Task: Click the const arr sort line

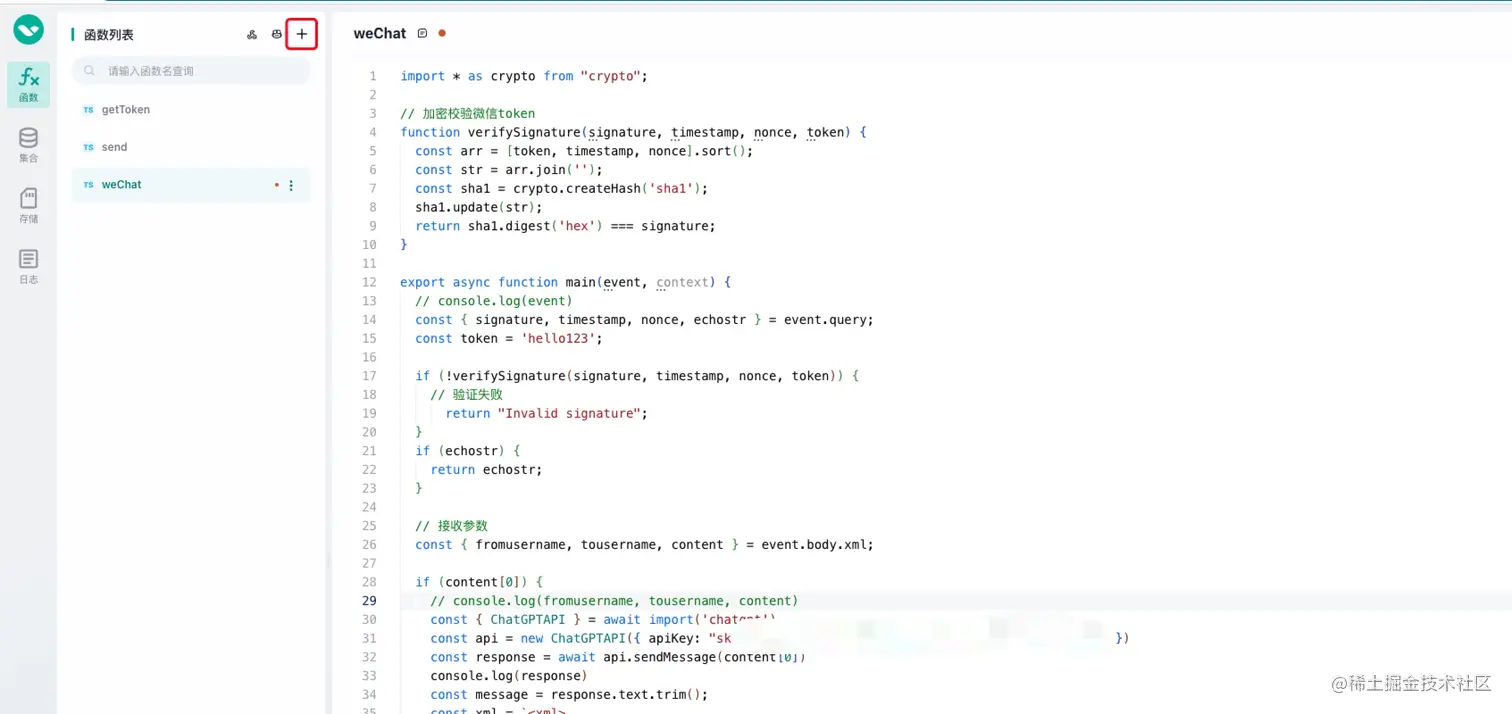Action: point(584,151)
